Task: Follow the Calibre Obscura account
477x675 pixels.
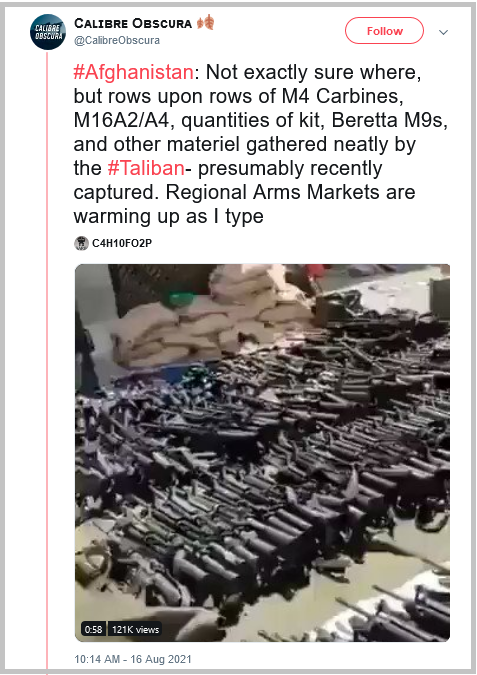Action: click(x=384, y=31)
